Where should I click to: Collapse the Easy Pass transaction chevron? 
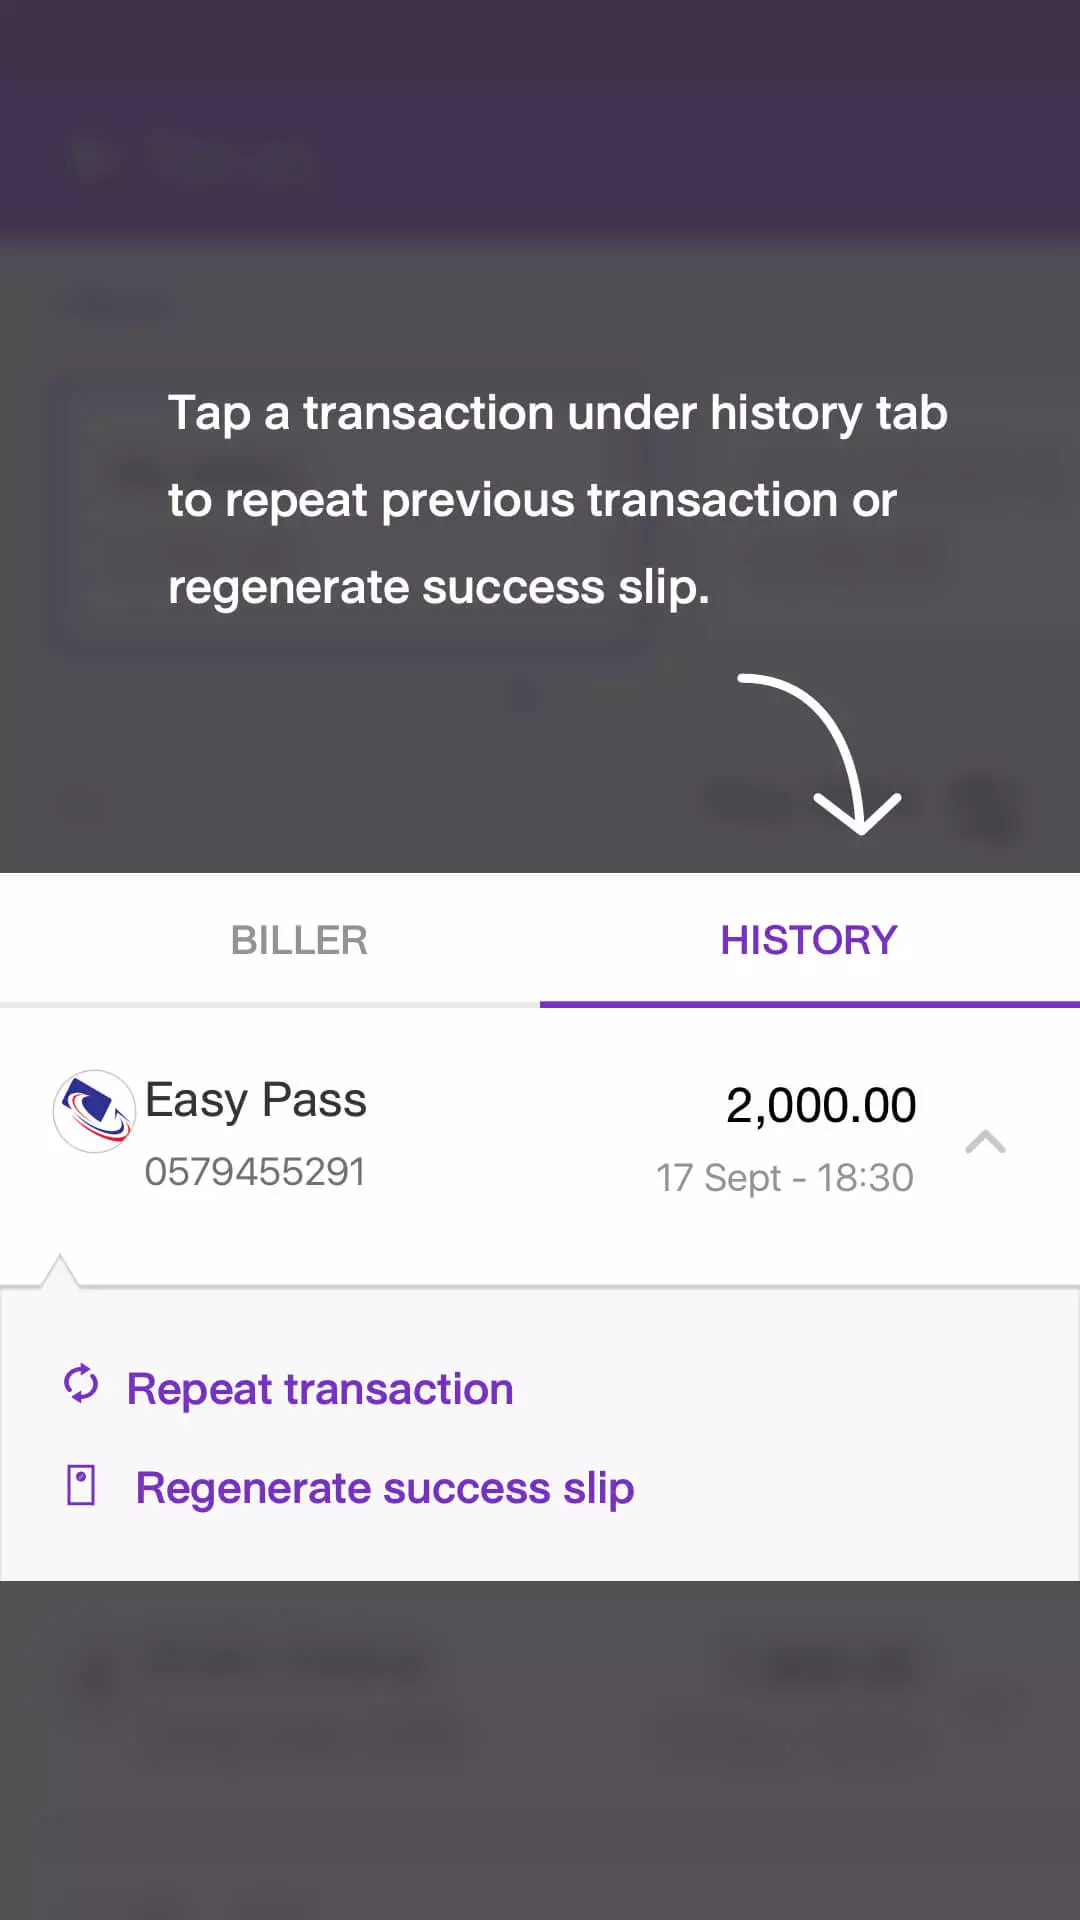985,1142
